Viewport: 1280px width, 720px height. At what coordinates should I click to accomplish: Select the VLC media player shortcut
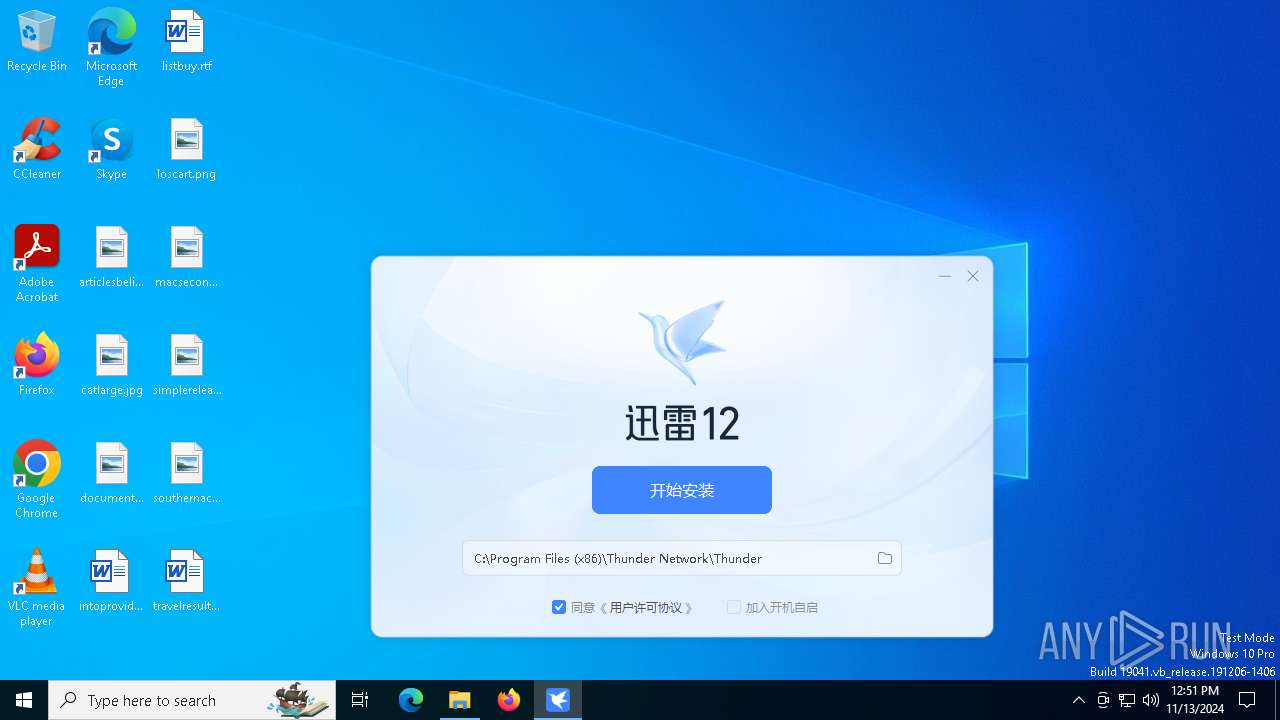pyautogui.click(x=37, y=588)
